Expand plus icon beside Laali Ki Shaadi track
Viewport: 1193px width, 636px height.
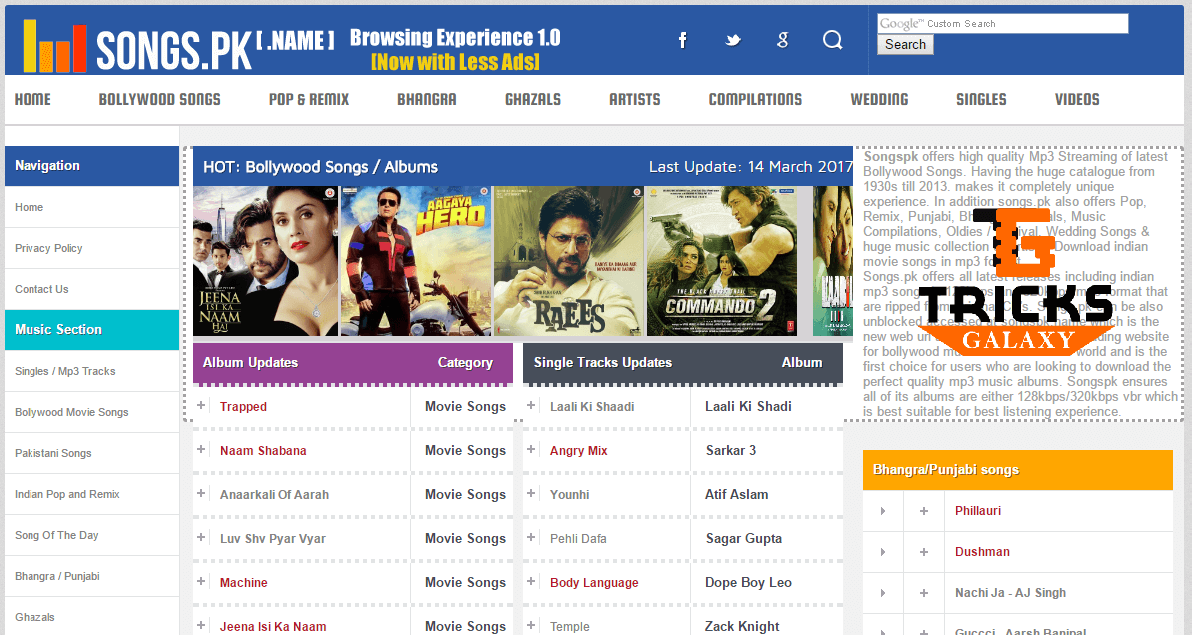point(531,405)
